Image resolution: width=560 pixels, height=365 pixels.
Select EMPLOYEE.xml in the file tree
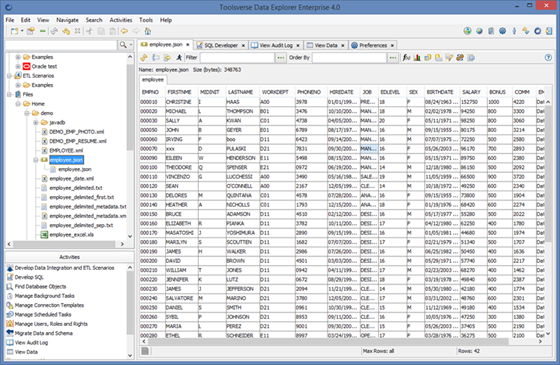66,150
